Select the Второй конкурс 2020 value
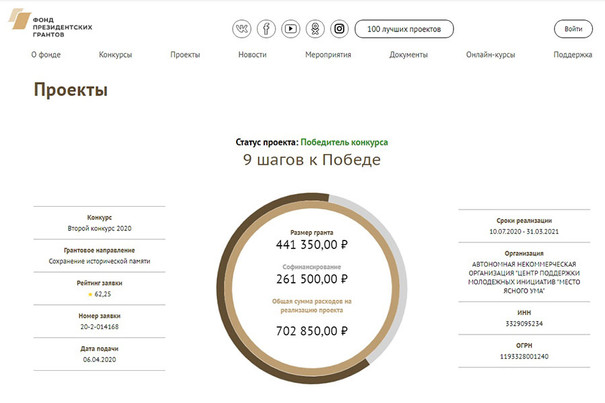This screenshot has height=403, width=605. pyautogui.click(x=100, y=229)
